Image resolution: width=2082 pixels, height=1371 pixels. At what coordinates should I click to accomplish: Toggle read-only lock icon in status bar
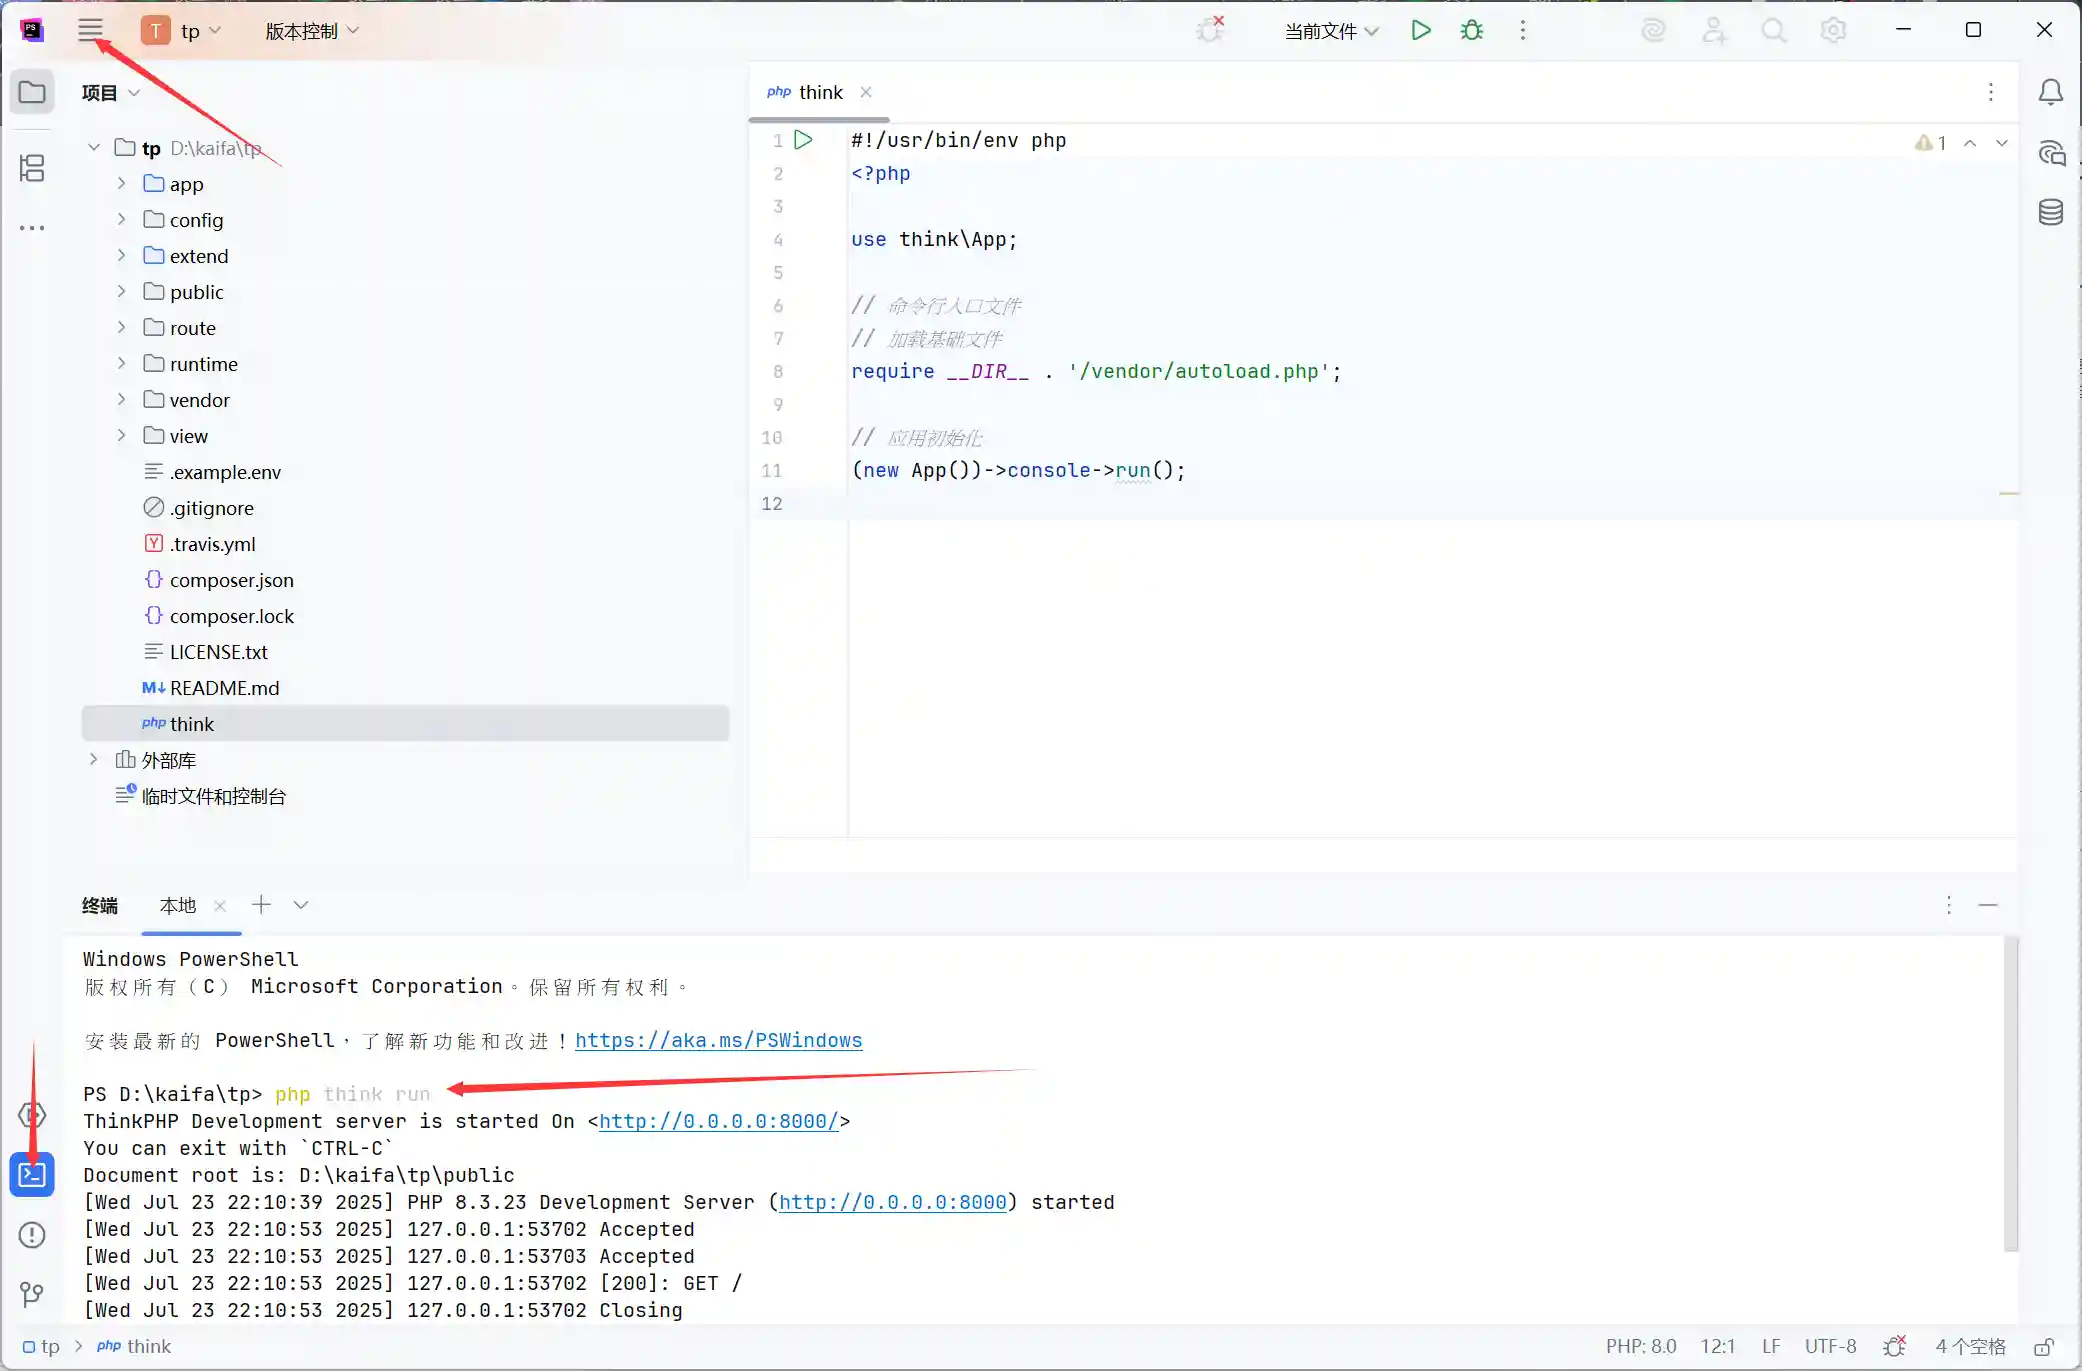point(2044,1346)
